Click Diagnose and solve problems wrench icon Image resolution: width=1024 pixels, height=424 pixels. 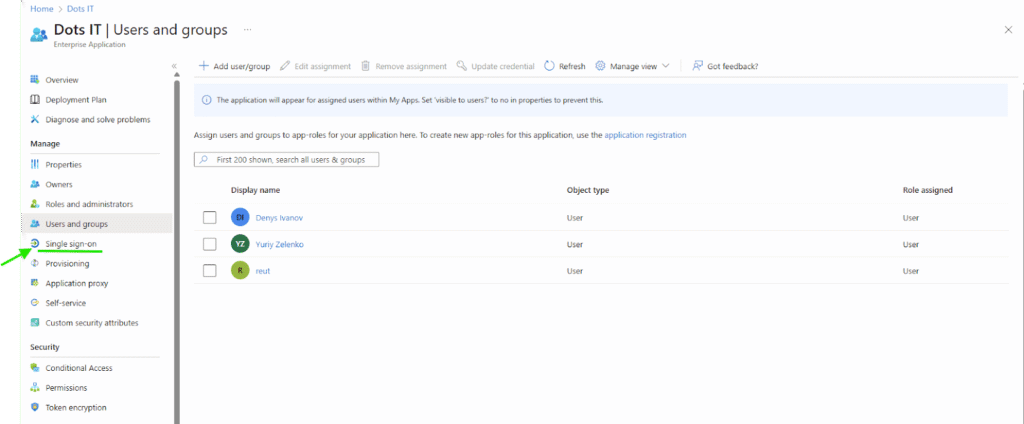[x=35, y=119]
